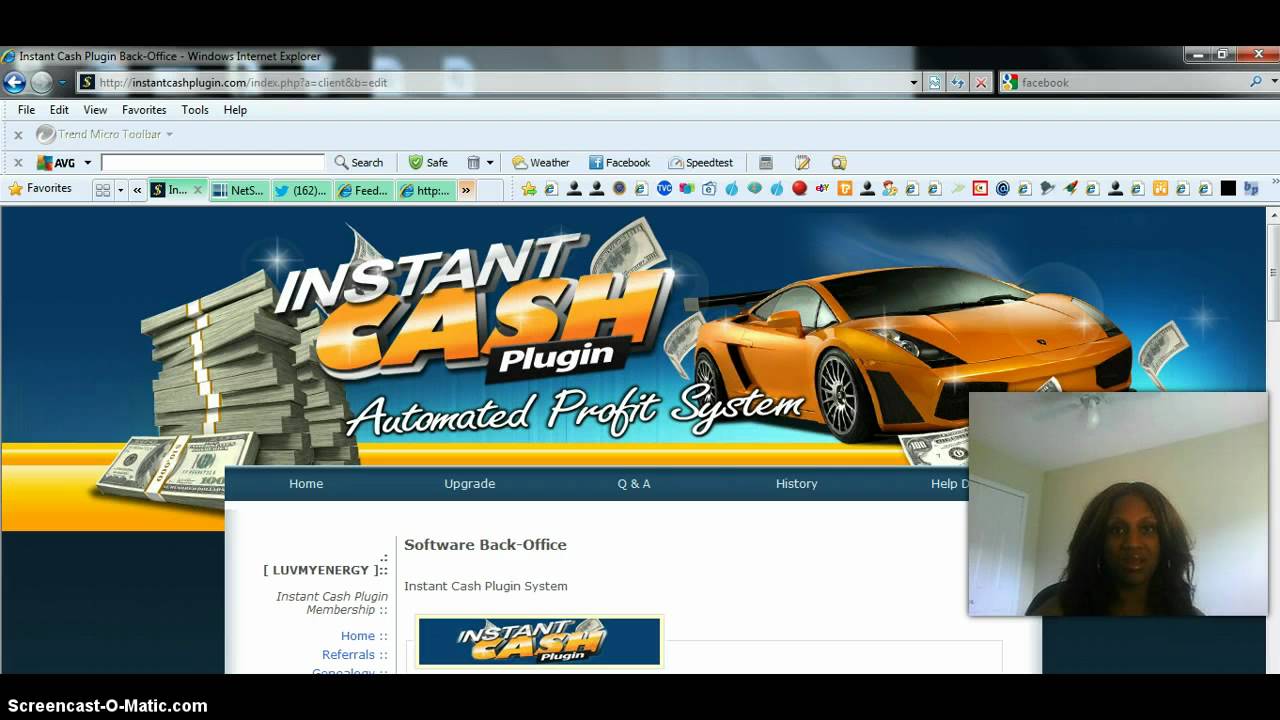
Task: Expand the arrow beside the trash icon
Action: [490, 163]
